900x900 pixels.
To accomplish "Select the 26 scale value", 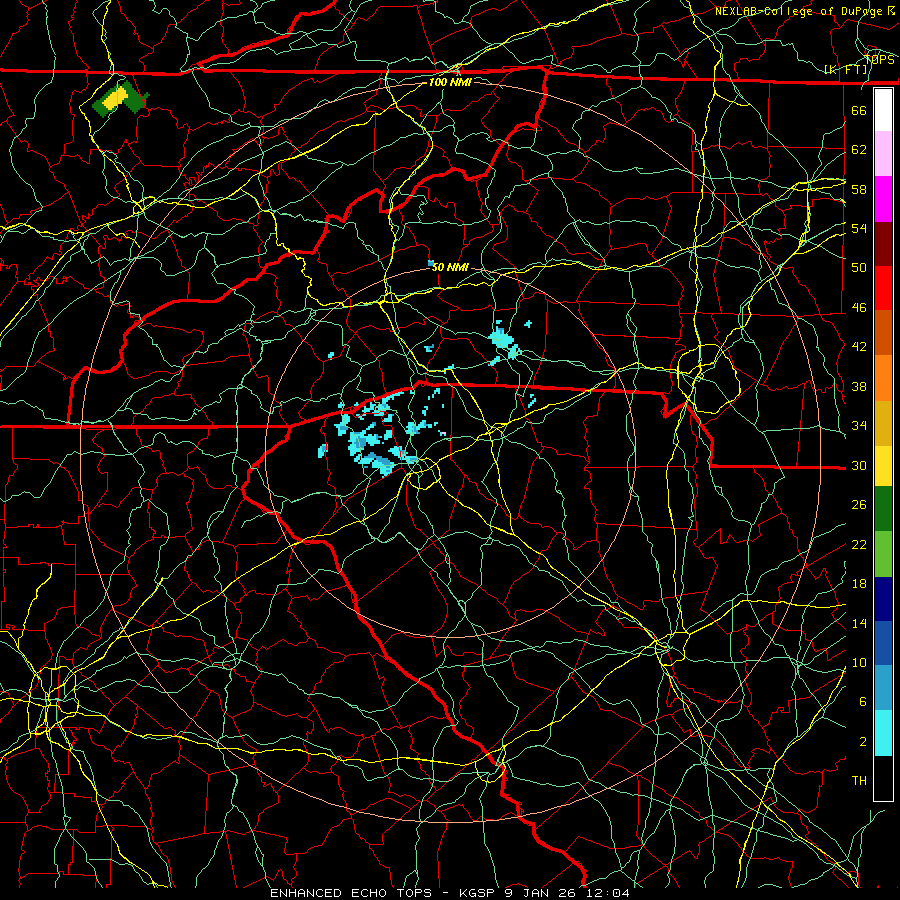I will coord(859,505).
